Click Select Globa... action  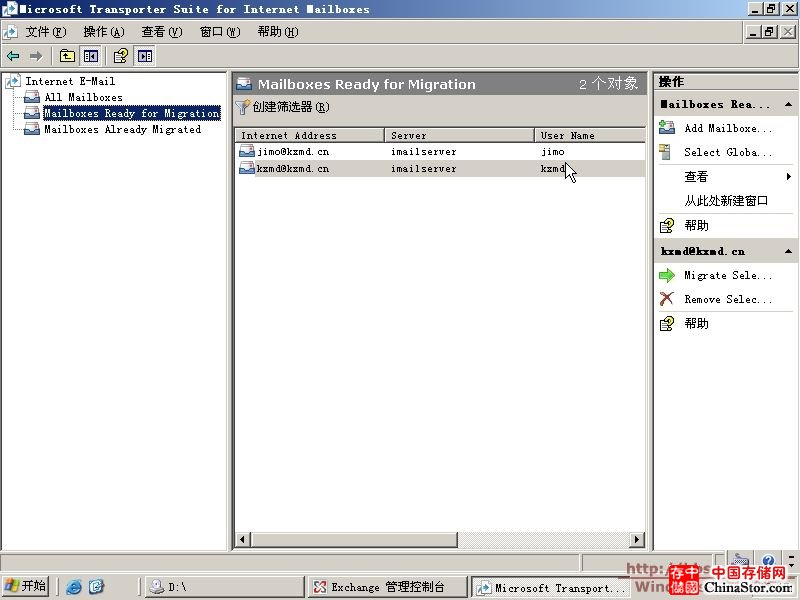click(x=728, y=152)
